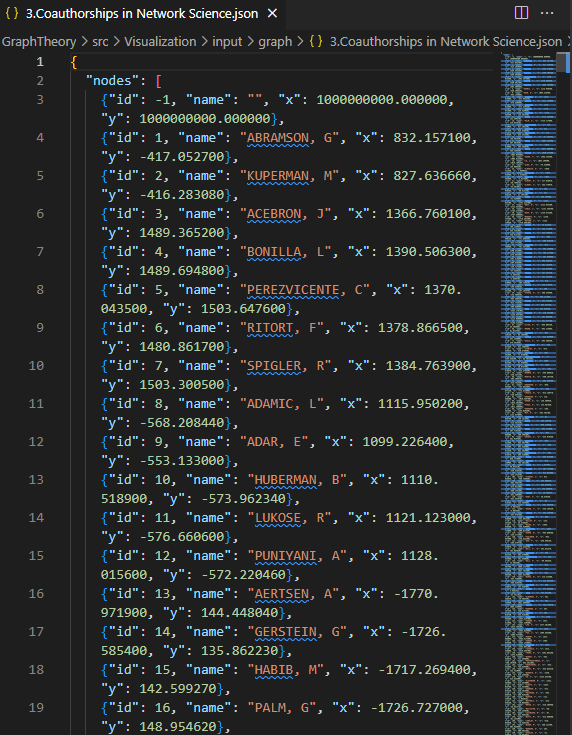The image size is (572, 735).
Task: Open the More Actions ellipsis menu
Action: (547, 13)
